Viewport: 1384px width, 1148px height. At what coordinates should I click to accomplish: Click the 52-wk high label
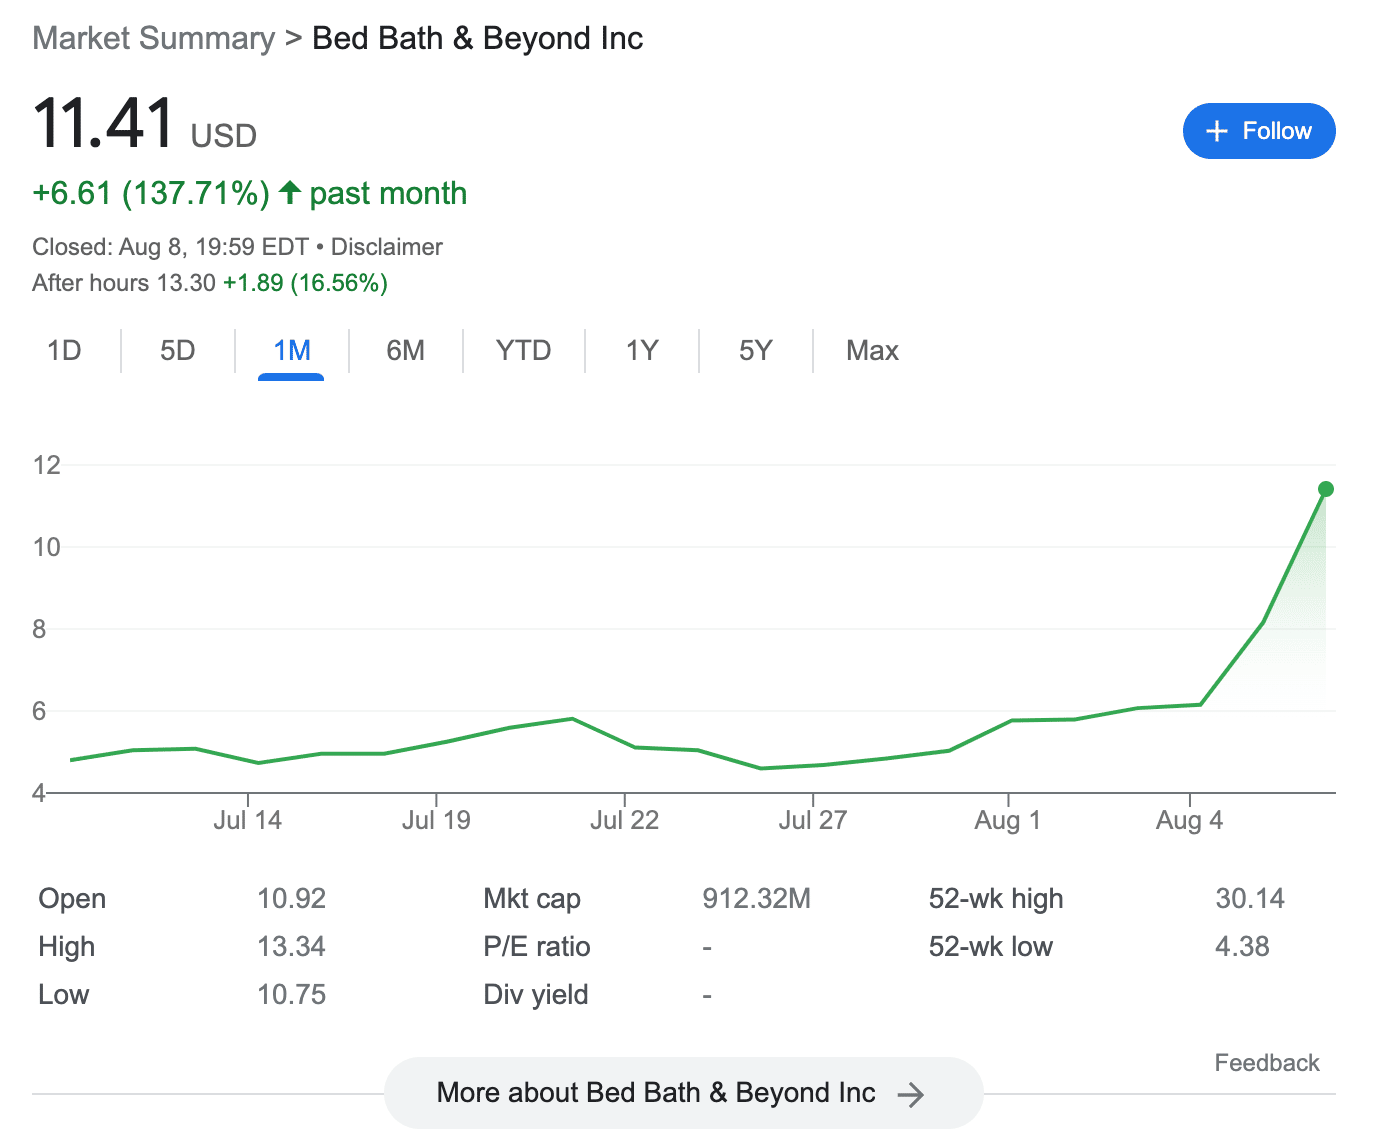click(x=996, y=899)
